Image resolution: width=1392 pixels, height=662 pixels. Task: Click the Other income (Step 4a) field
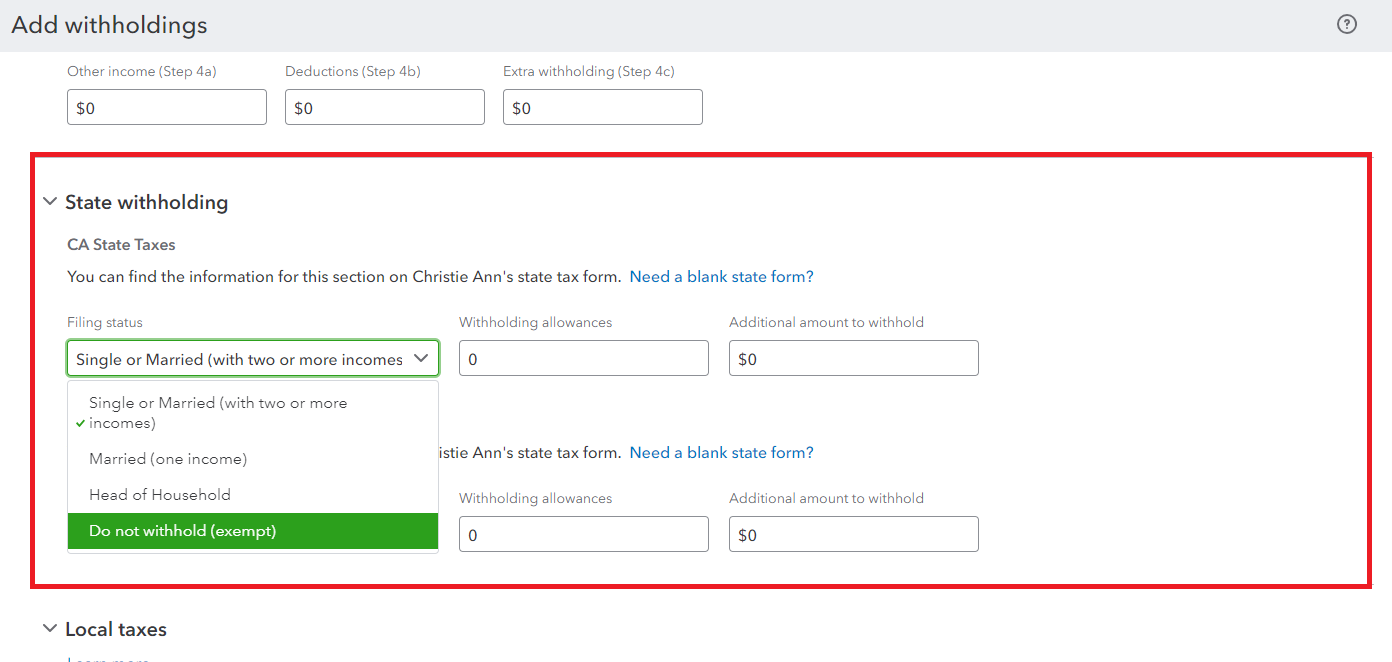(167, 108)
